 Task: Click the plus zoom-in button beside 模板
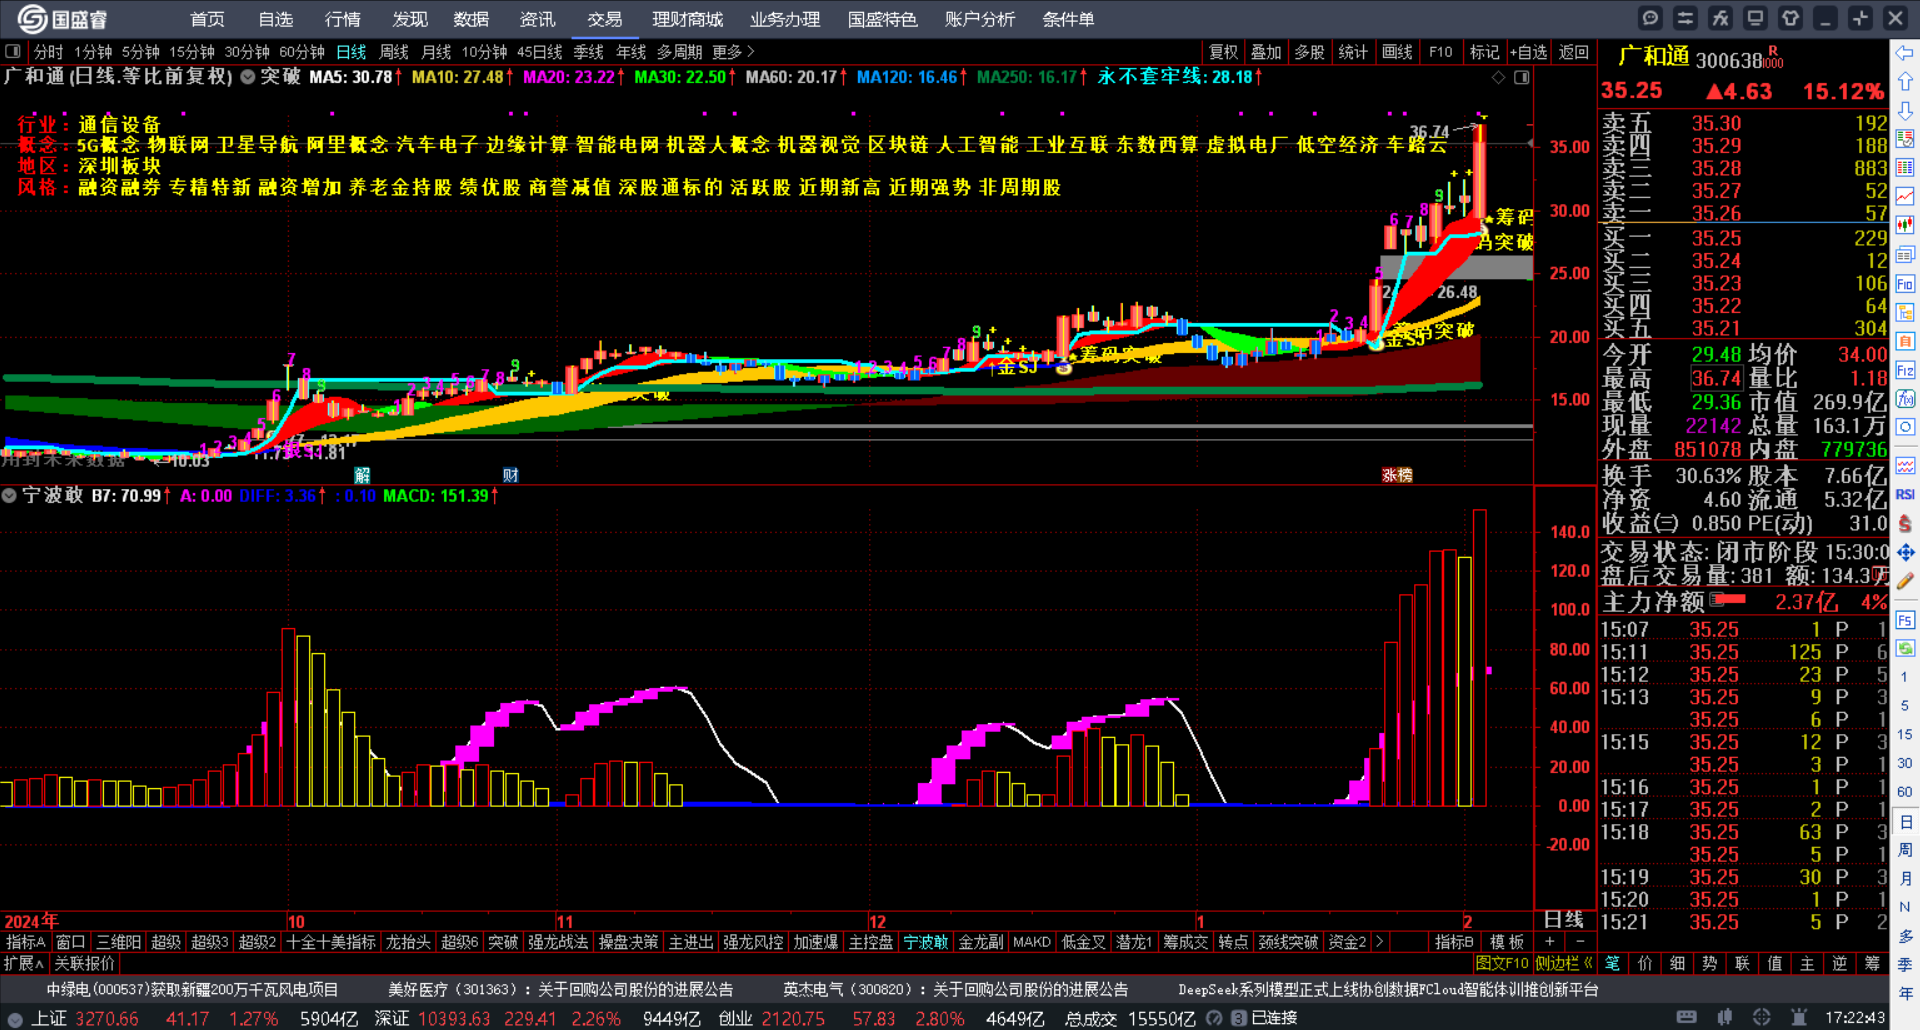(x=1549, y=942)
